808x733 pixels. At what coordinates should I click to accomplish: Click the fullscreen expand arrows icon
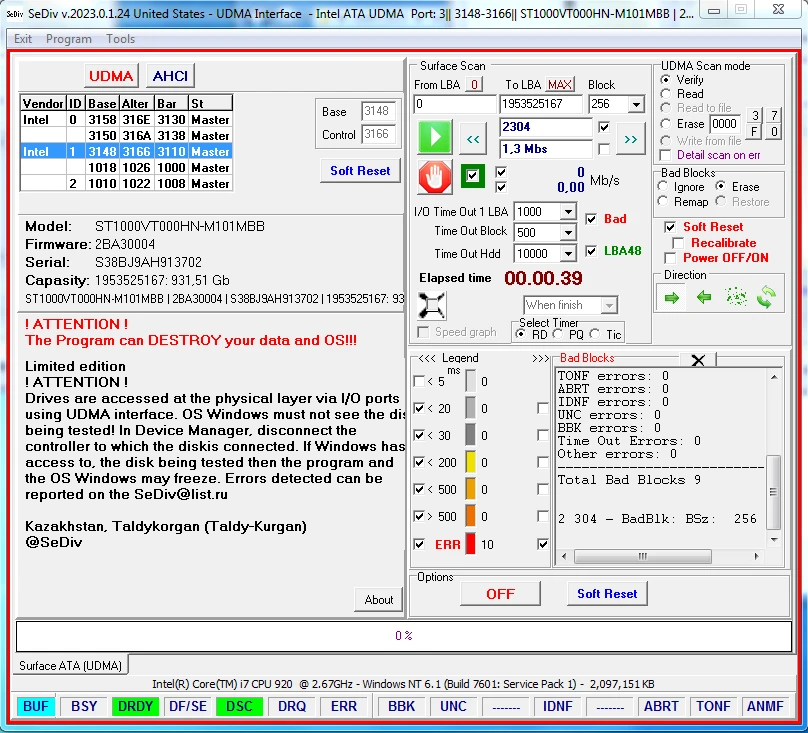point(431,306)
